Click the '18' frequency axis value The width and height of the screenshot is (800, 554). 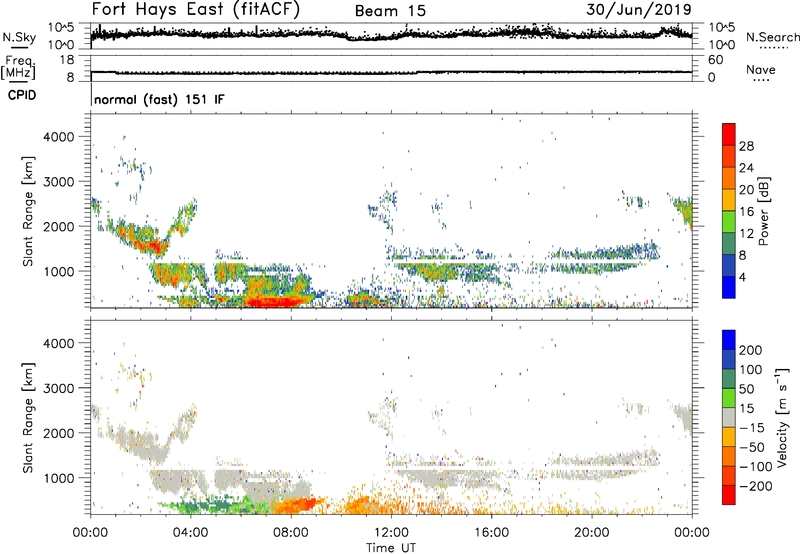(67, 60)
